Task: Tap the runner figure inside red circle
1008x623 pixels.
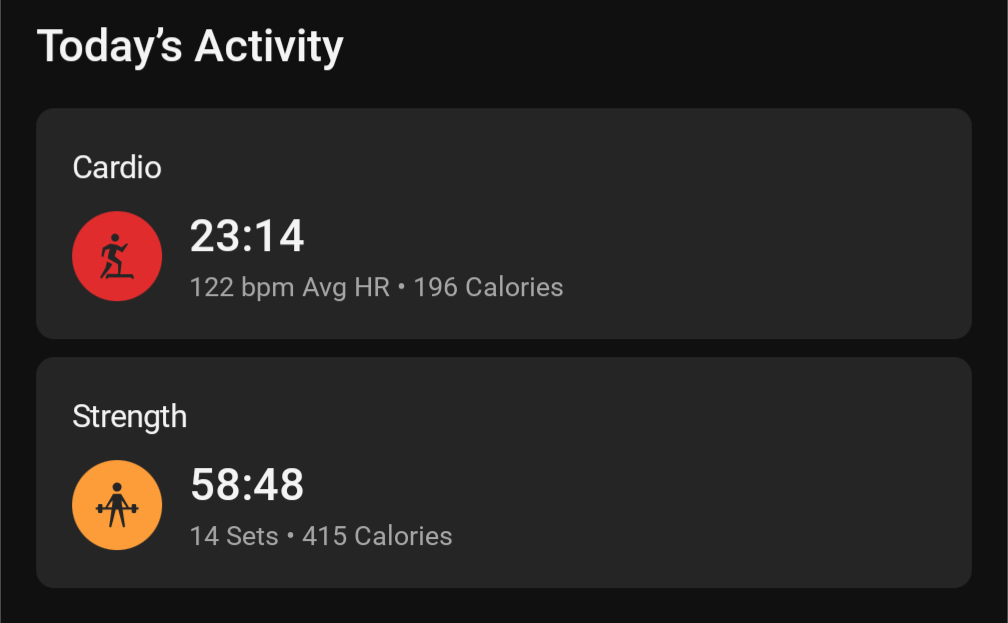Action: click(116, 256)
